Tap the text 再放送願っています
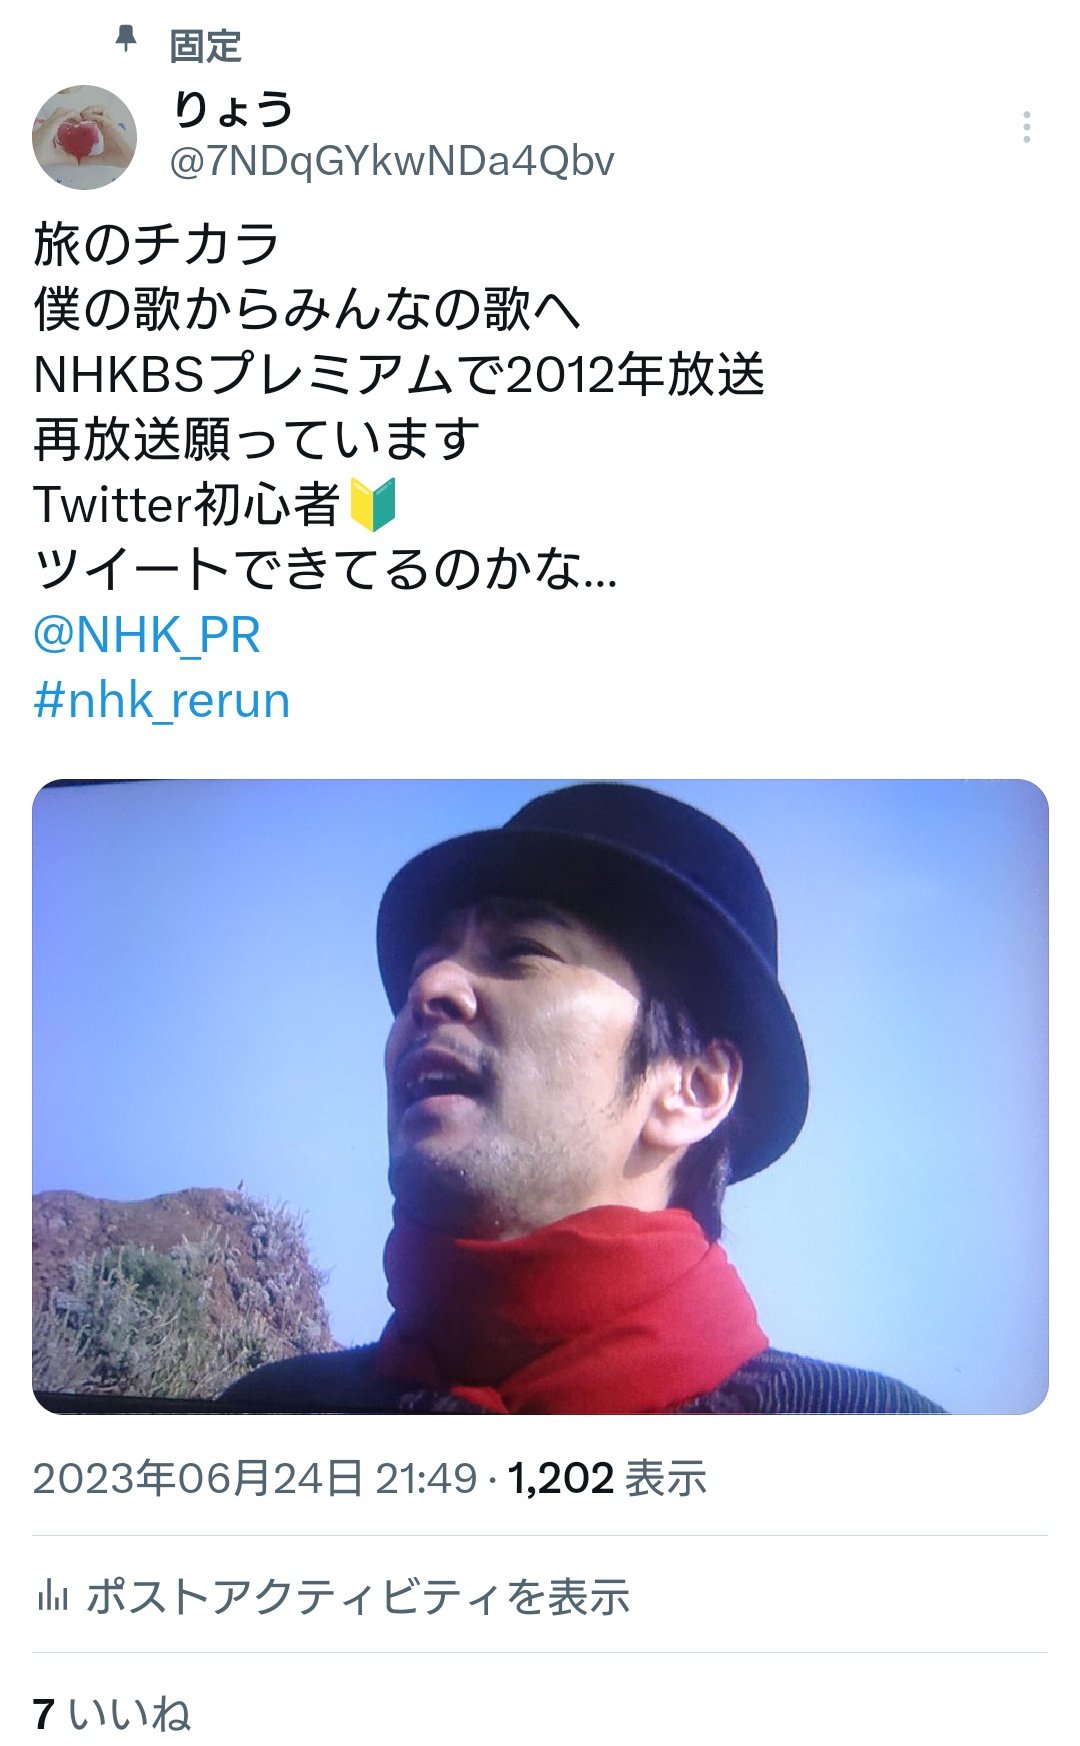 (257, 440)
